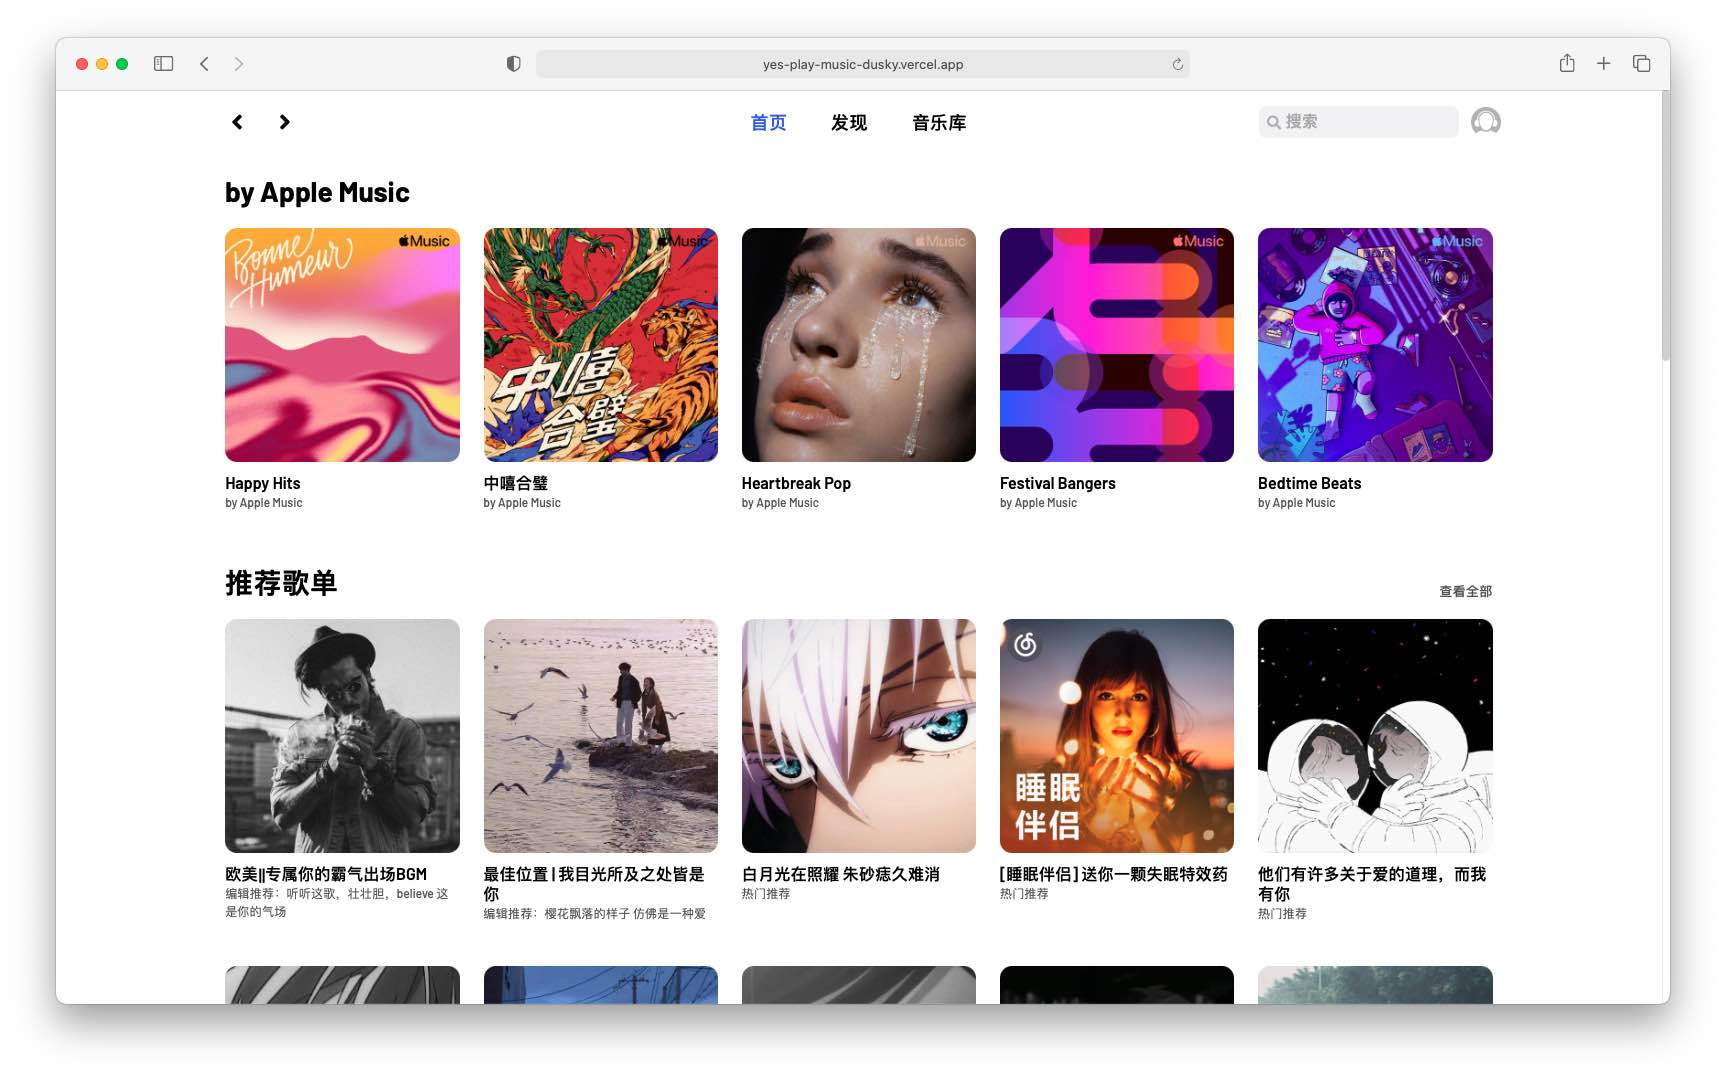Click the page's vertical scrollbar
The image size is (1726, 1078).
[1665, 230]
